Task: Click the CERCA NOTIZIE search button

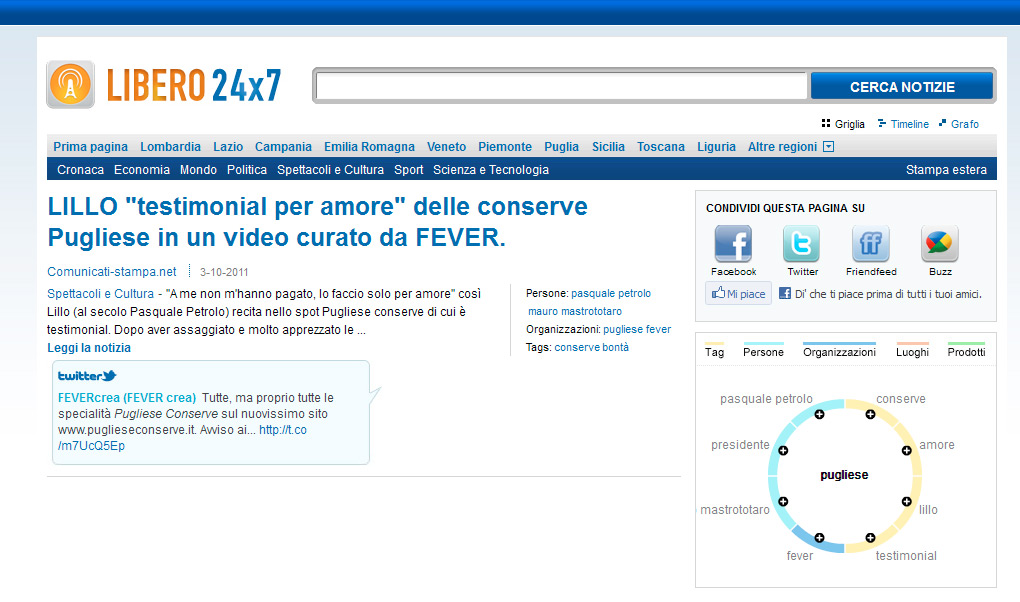Action: (x=902, y=87)
